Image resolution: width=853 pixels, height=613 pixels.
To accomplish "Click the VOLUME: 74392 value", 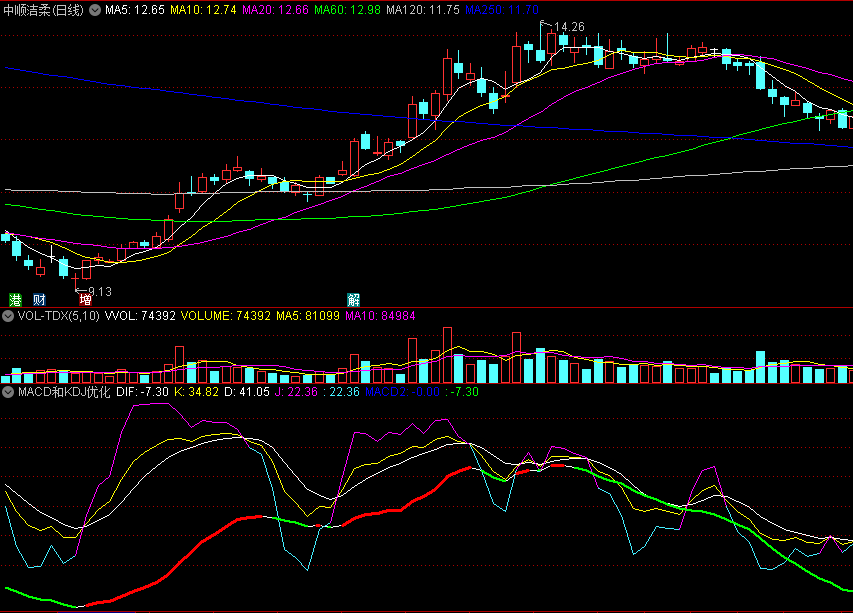I will point(226,316).
